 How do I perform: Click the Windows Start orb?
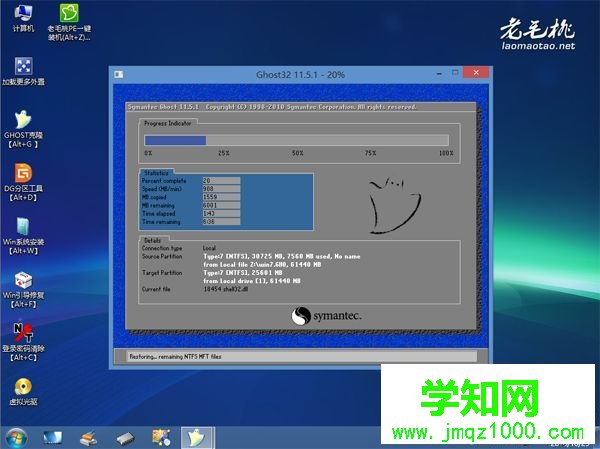[16, 438]
